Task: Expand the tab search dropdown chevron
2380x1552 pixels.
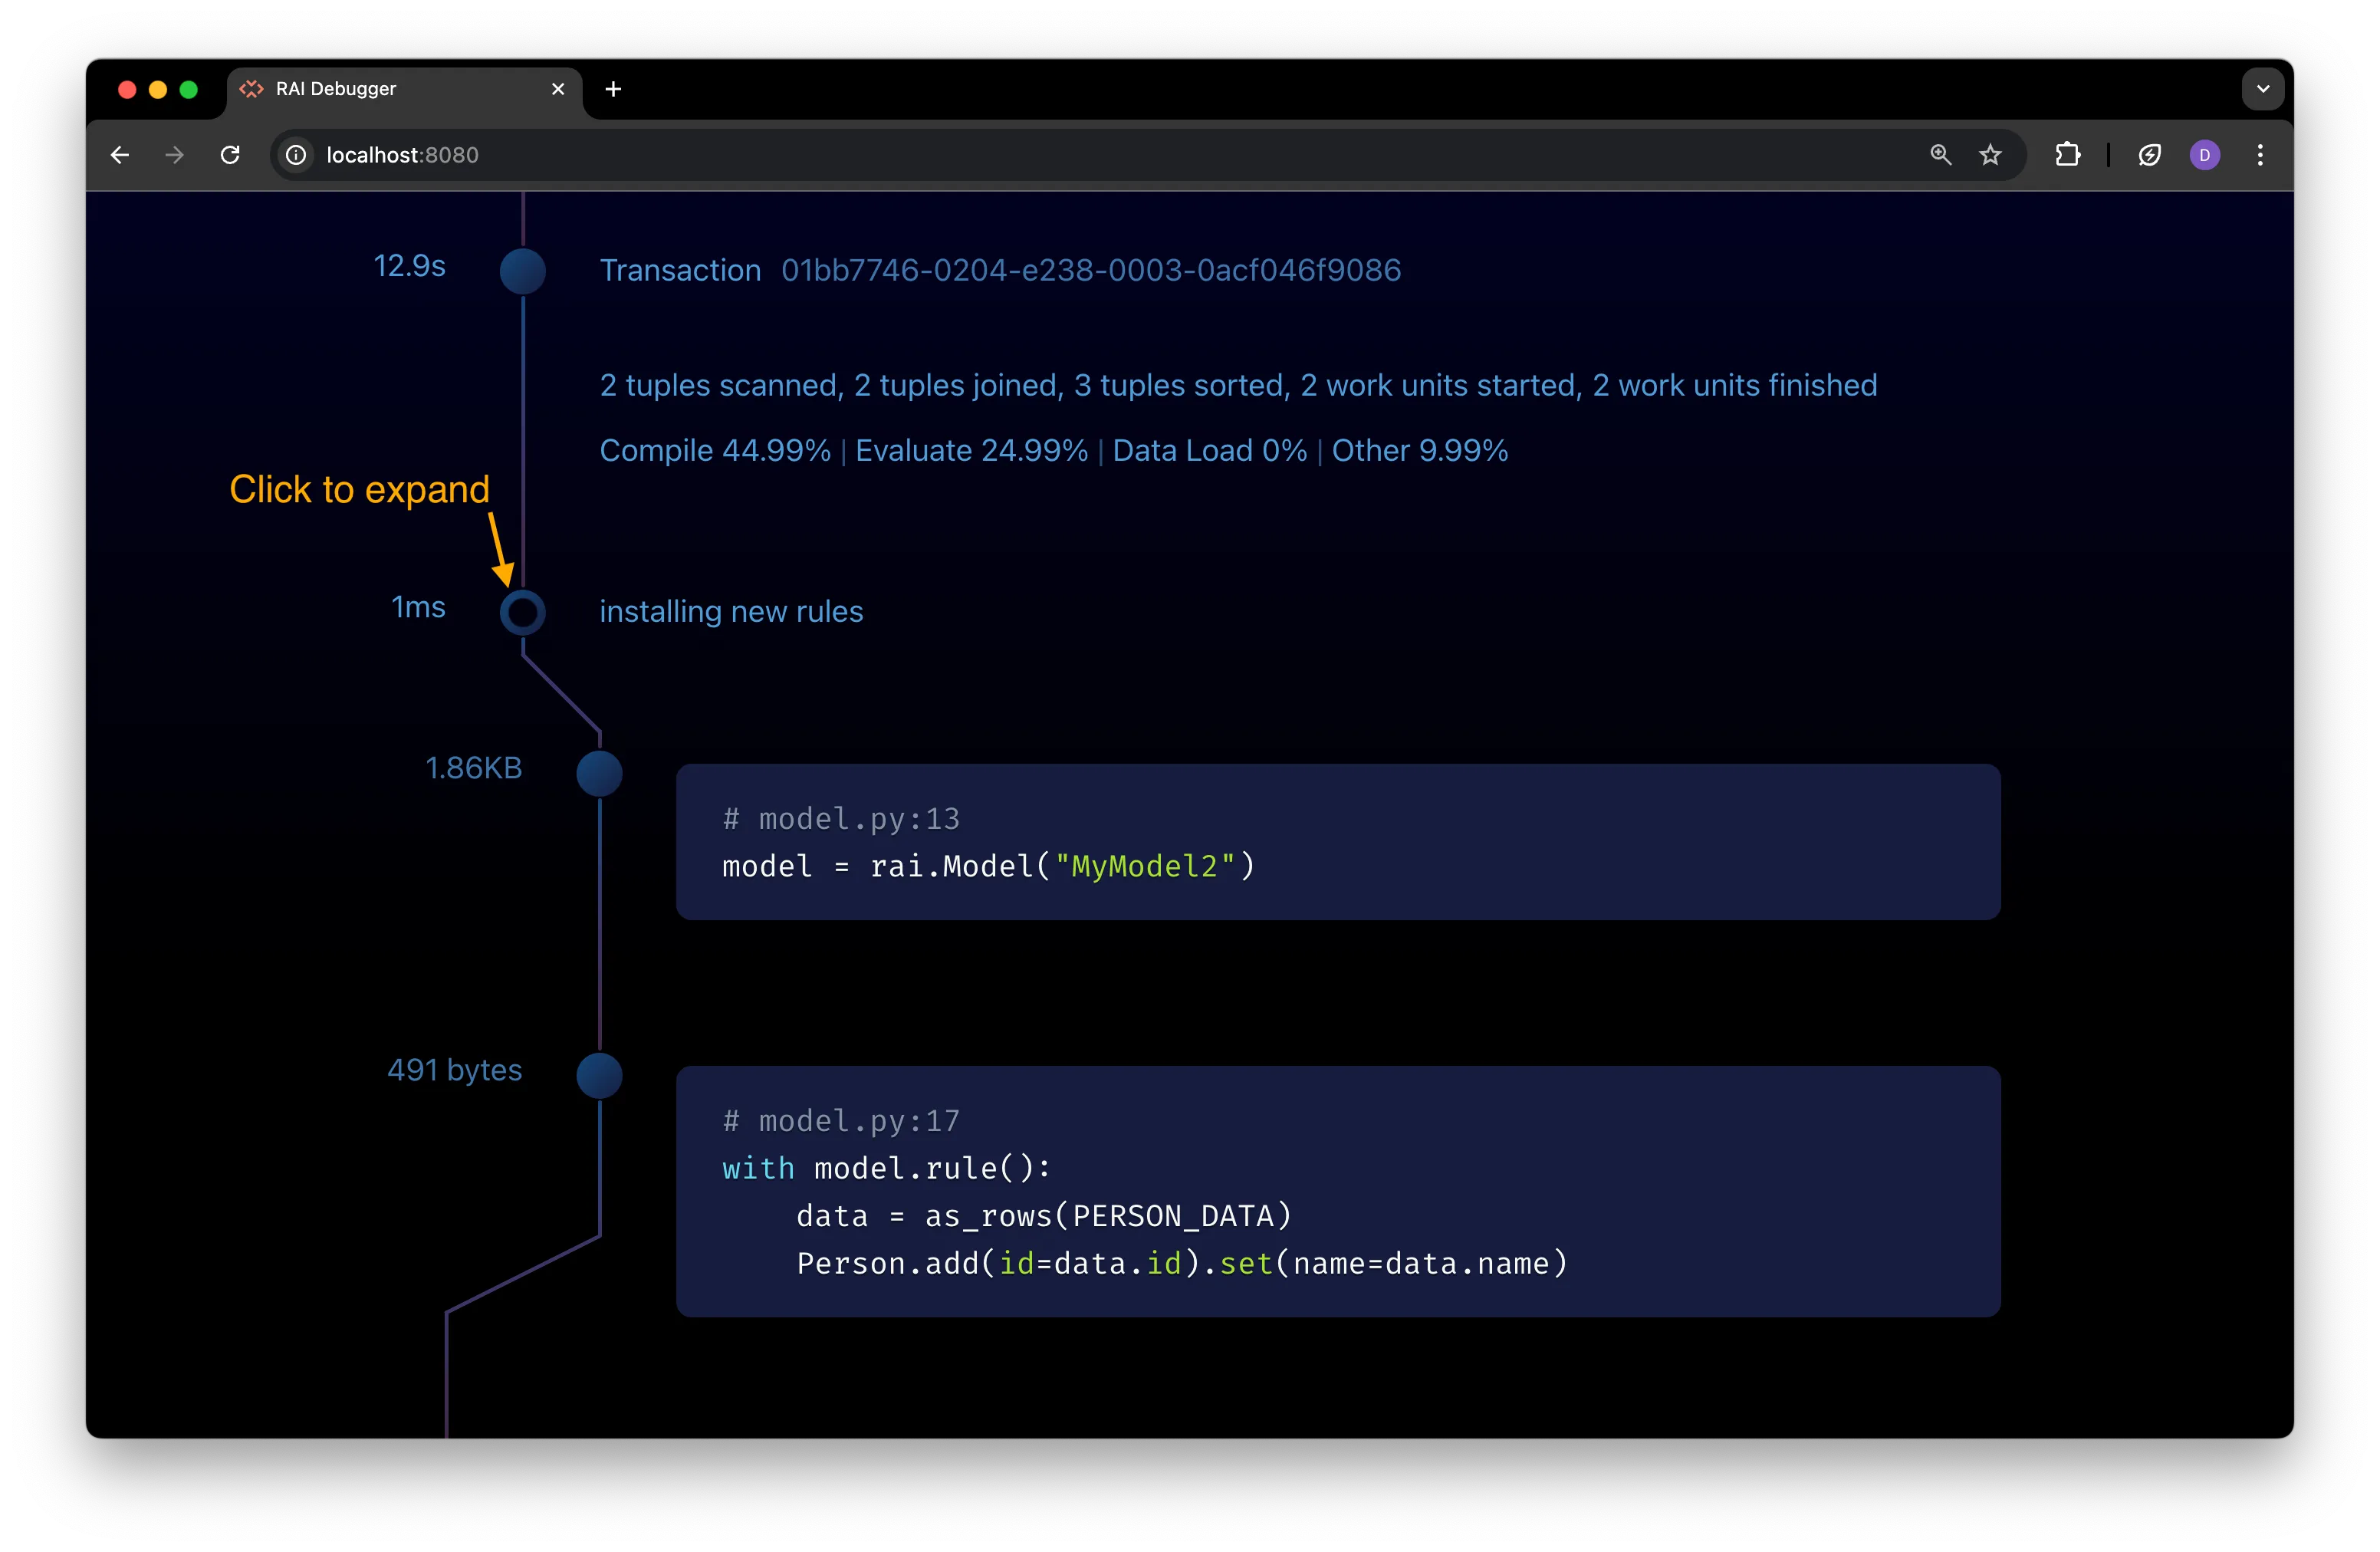Action: (2263, 89)
